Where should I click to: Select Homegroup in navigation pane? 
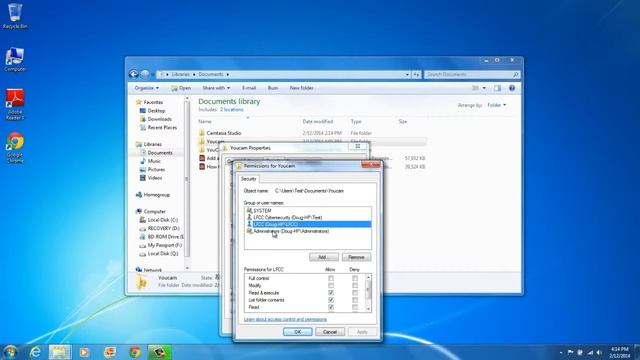click(x=153, y=195)
